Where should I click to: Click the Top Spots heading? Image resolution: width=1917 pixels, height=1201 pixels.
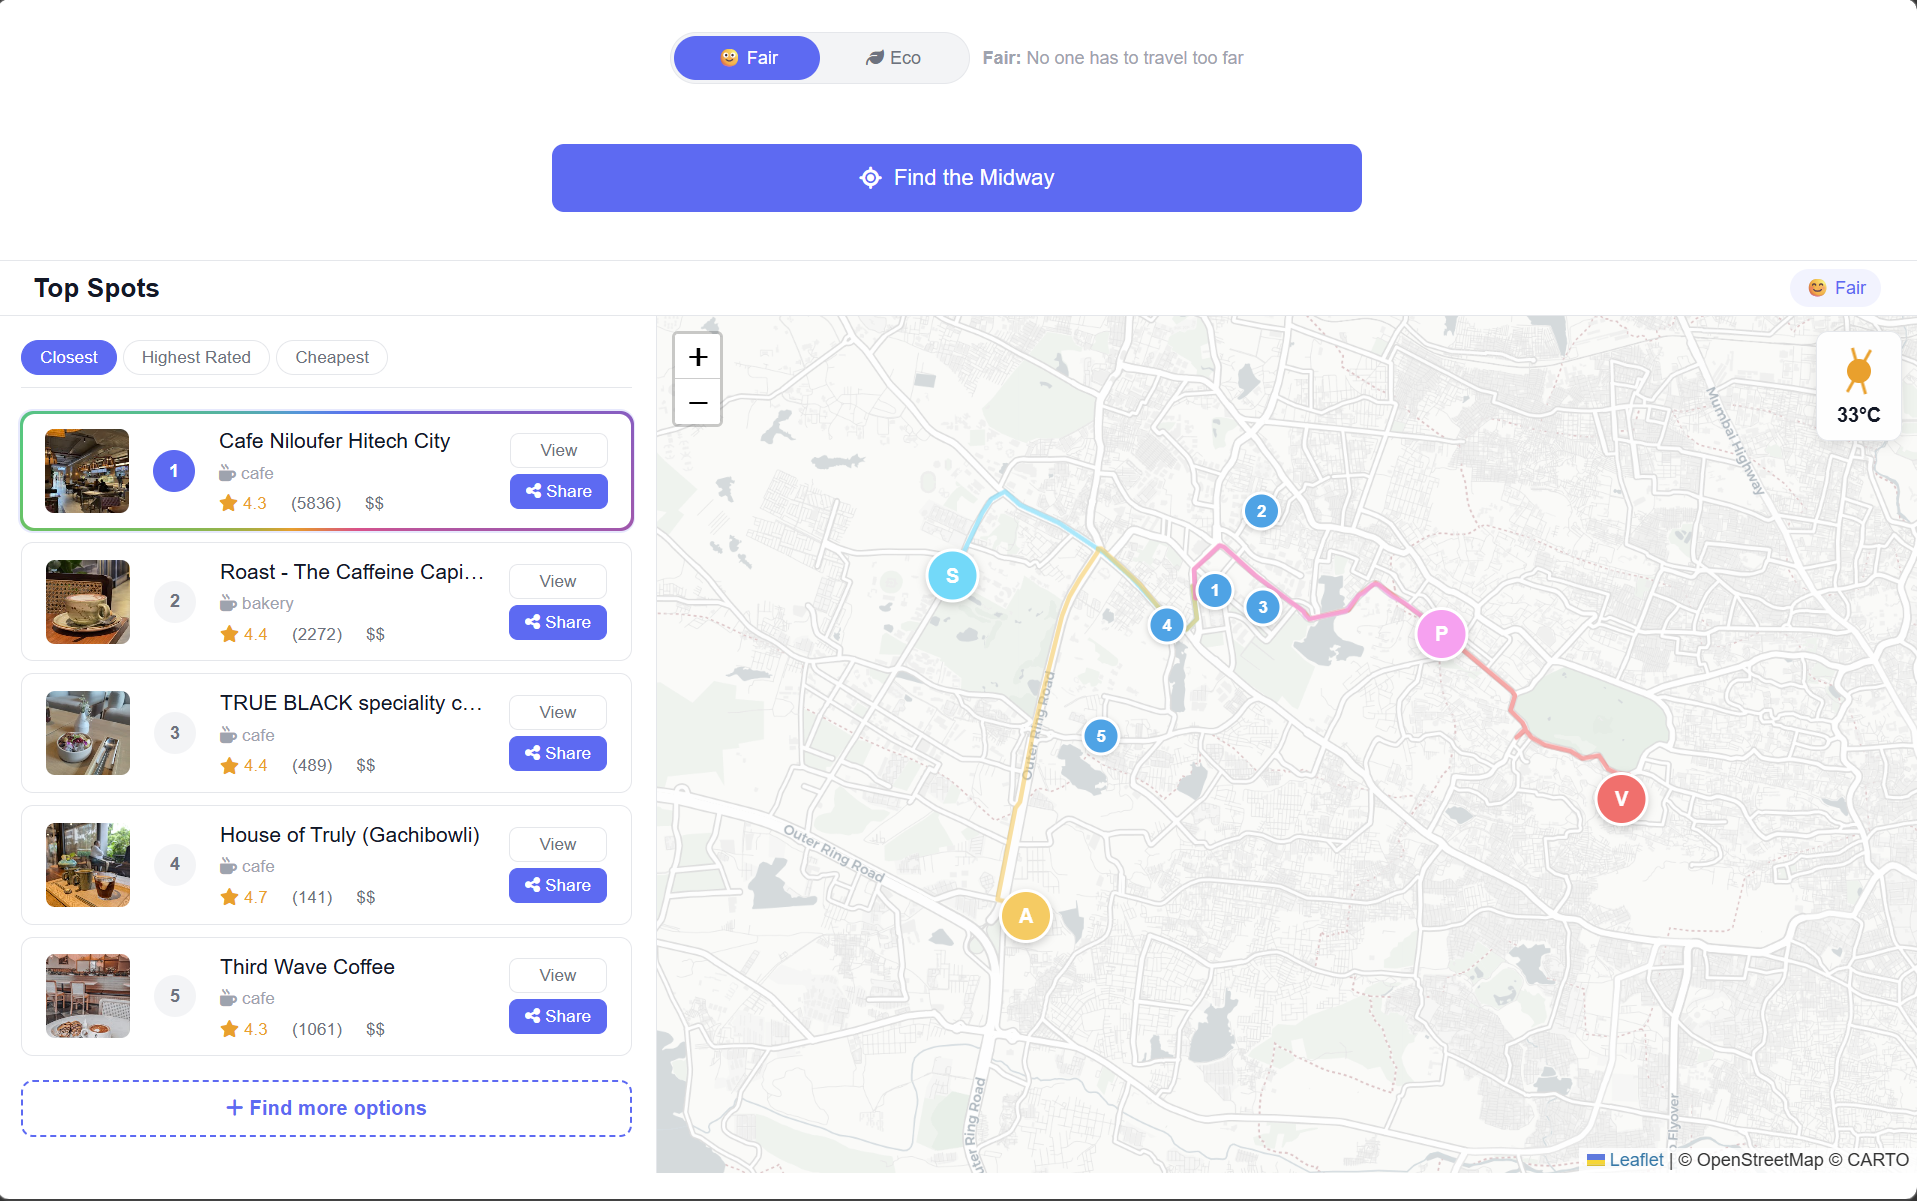pyautogui.click(x=97, y=288)
